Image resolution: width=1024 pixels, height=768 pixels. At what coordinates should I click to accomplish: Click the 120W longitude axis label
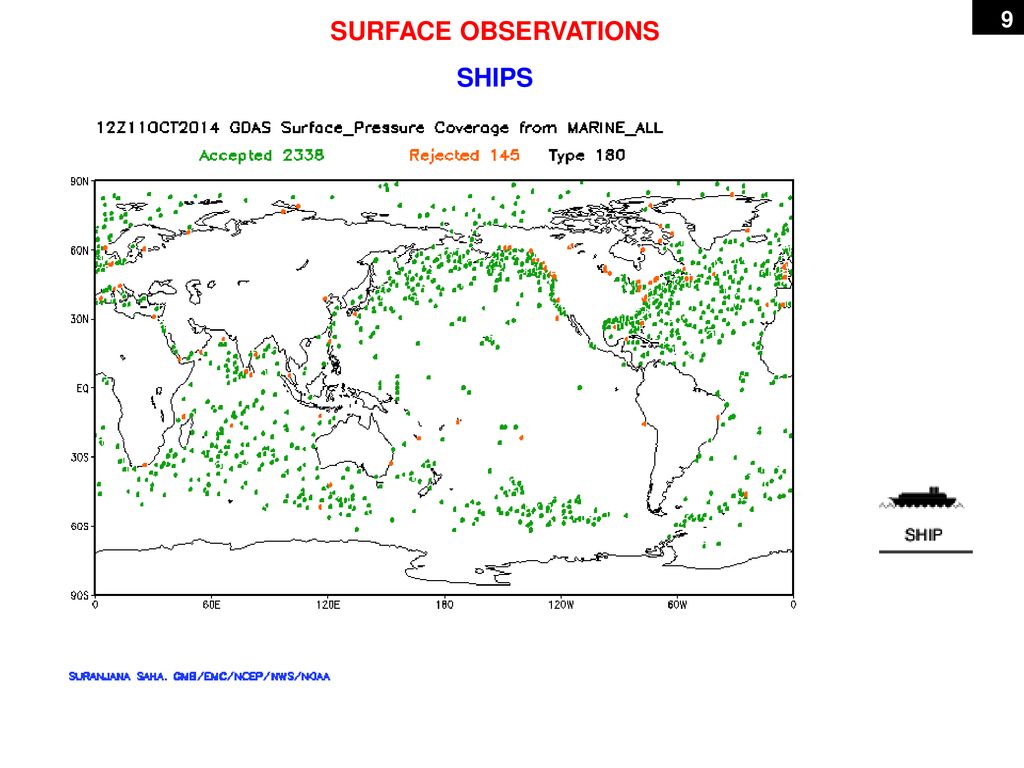pyautogui.click(x=561, y=605)
